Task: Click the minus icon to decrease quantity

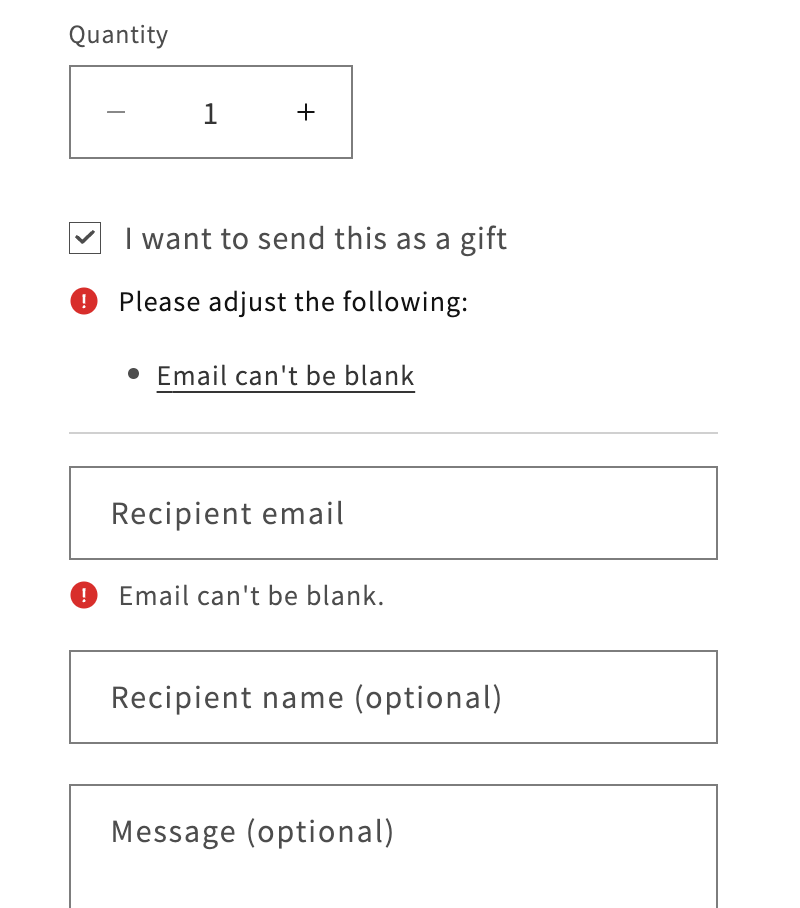Action: (x=116, y=112)
